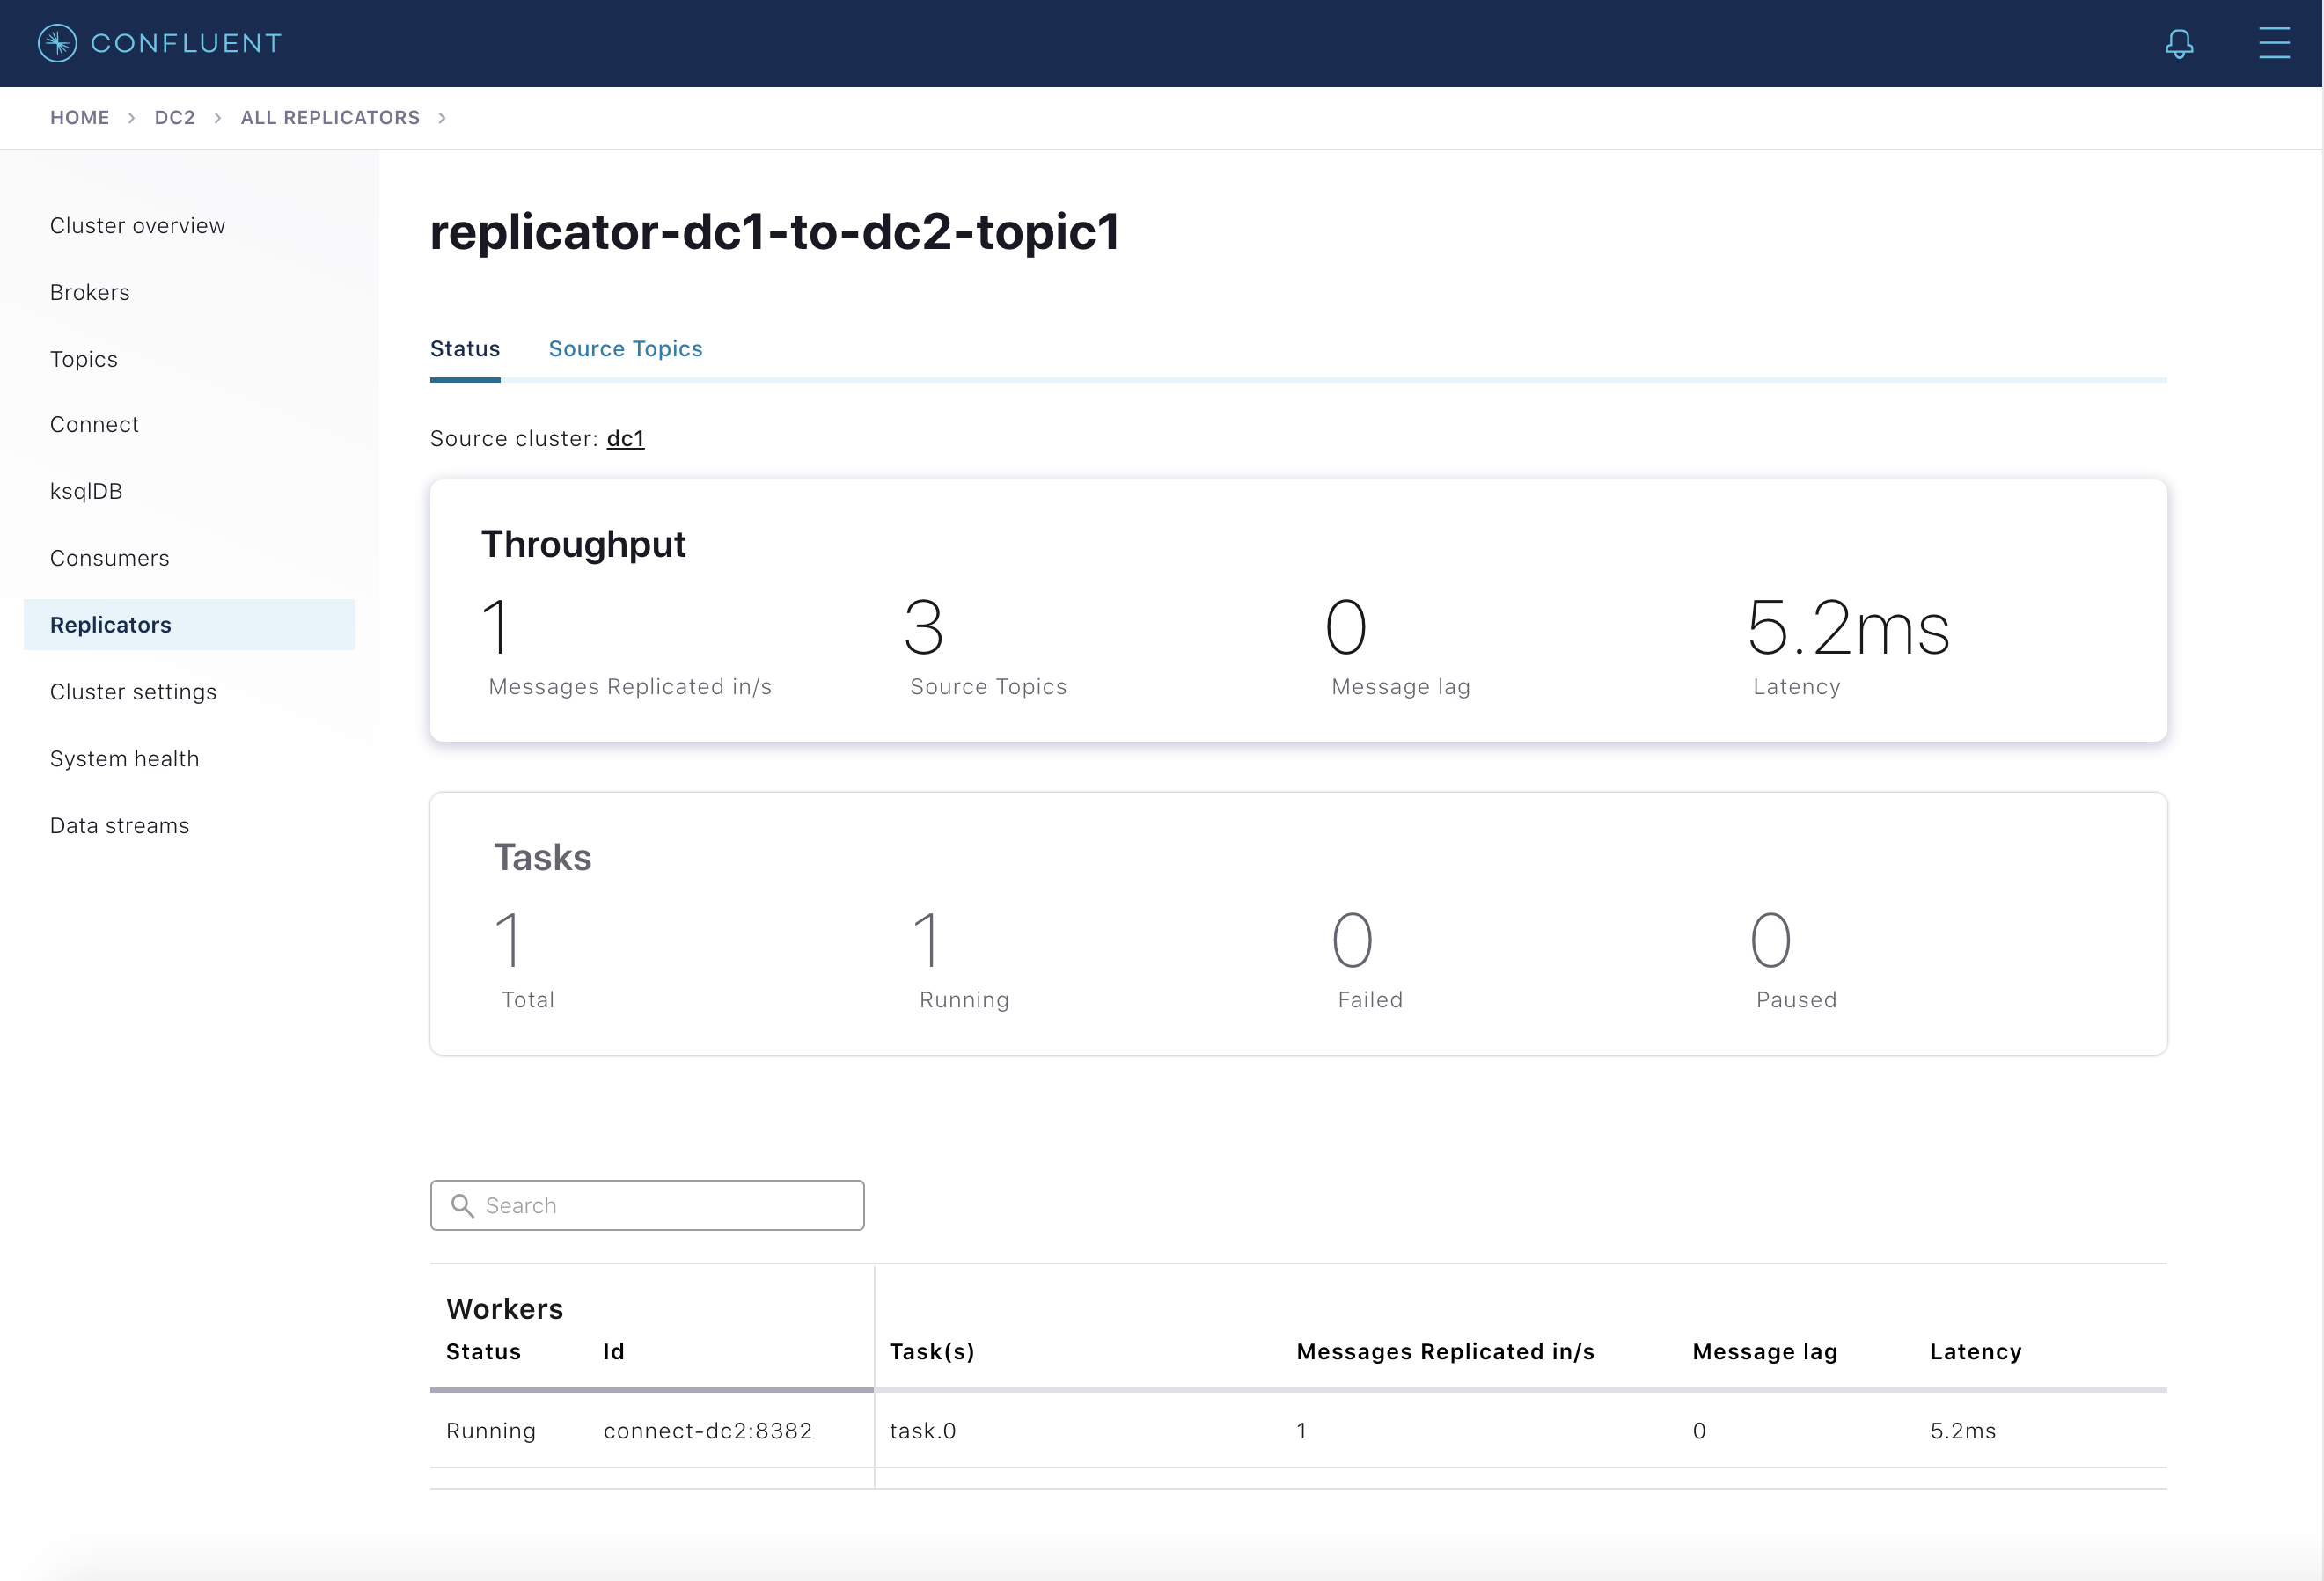Select Connect in the sidebar
The height and width of the screenshot is (1581, 2324).
click(x=94, y=424)
